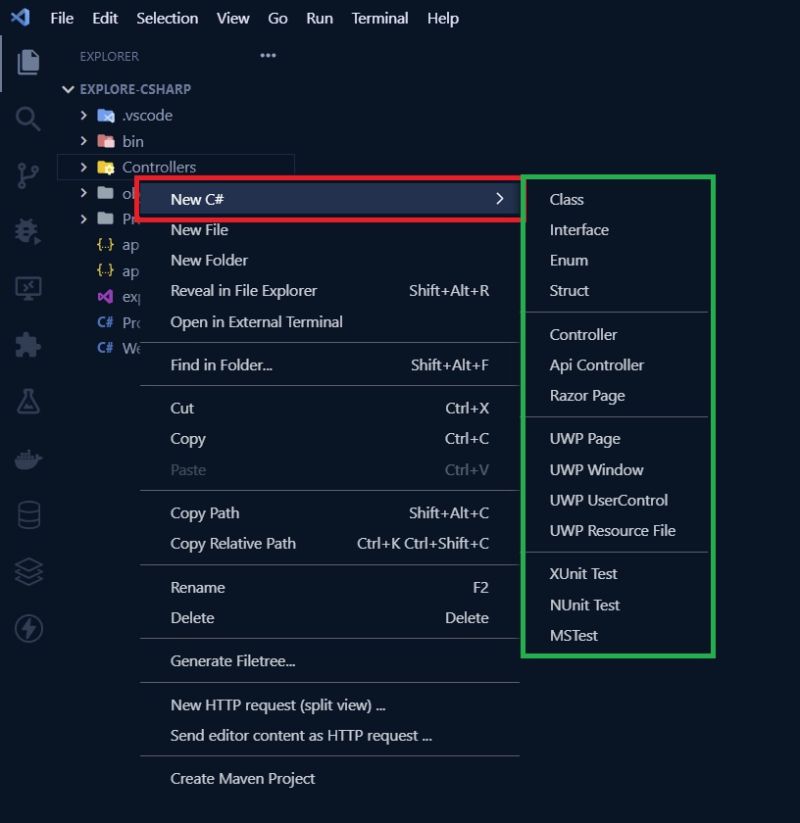Viewport: 800px width, 823px height.
Task: Click Generate Filetree in the context menu
Action: [x=232, y=661]
